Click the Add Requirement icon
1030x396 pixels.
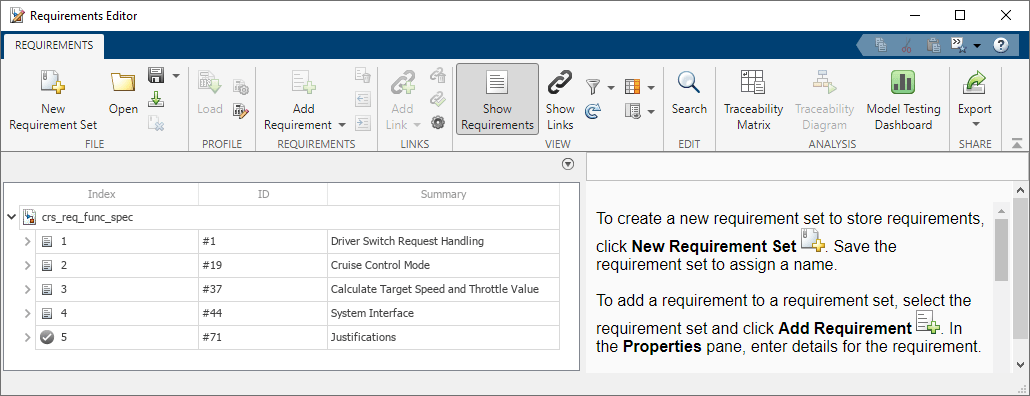304,83
